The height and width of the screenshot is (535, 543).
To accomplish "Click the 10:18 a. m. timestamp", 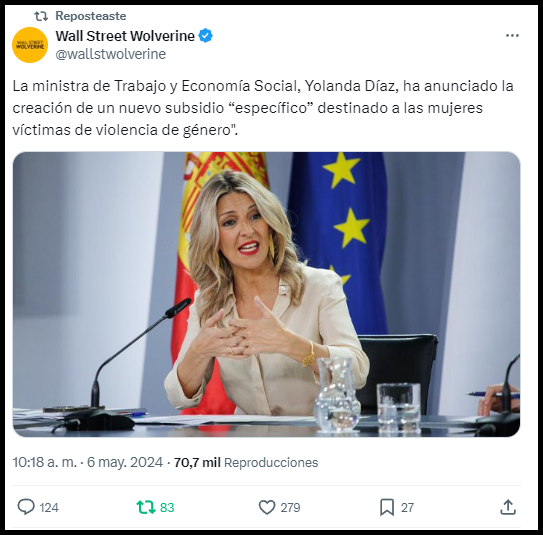I will (45, 462).
